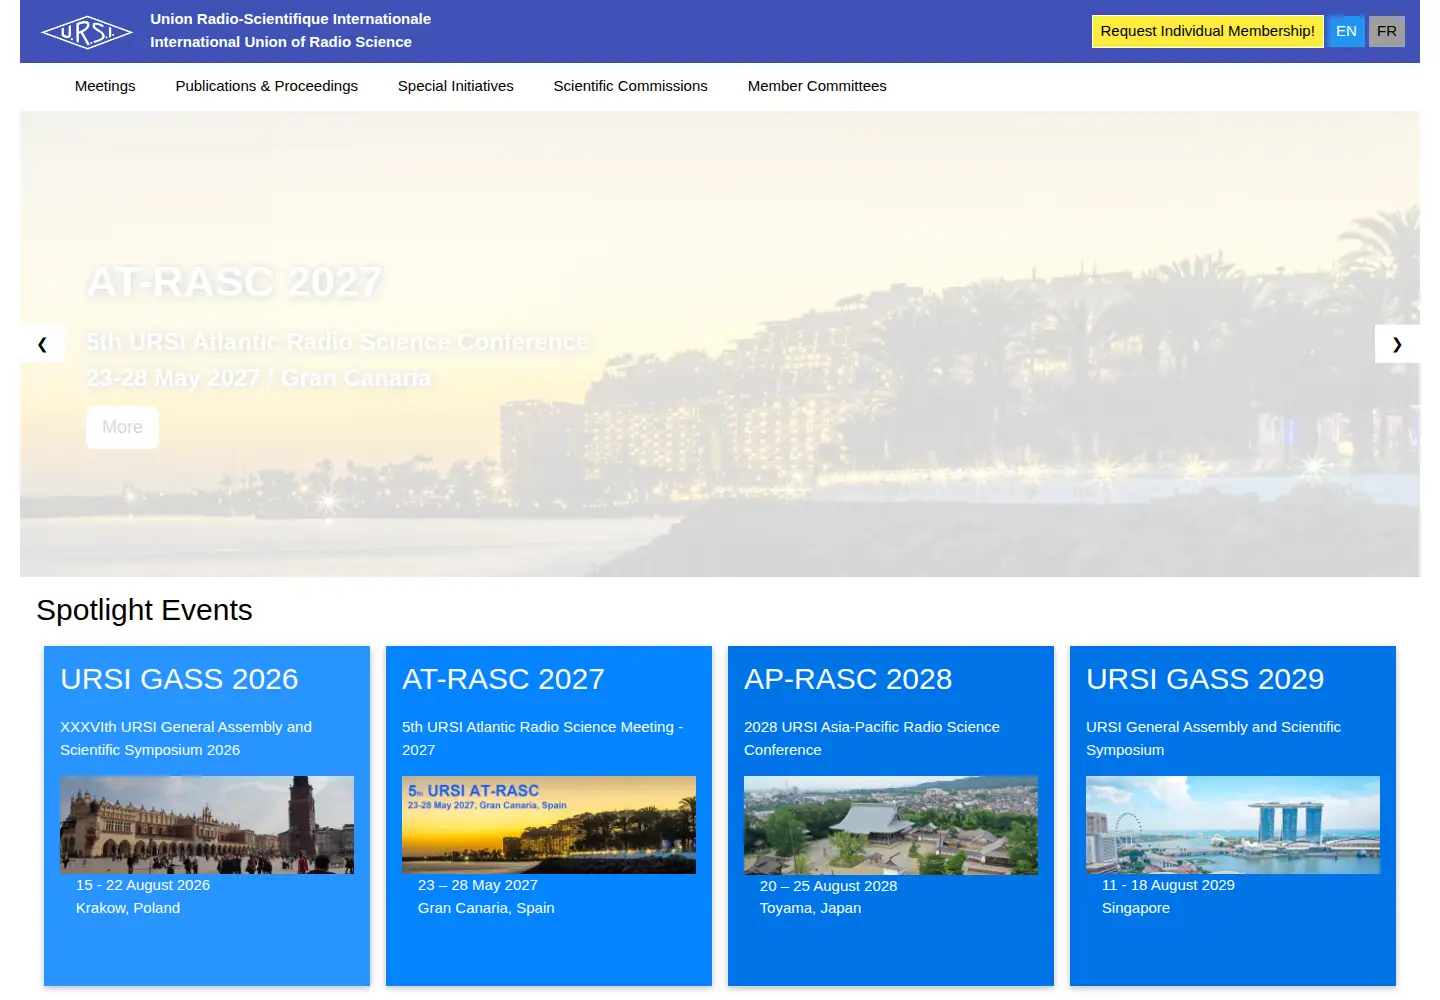
Task: Open the Member Committees menu
Action: (817, 86)
